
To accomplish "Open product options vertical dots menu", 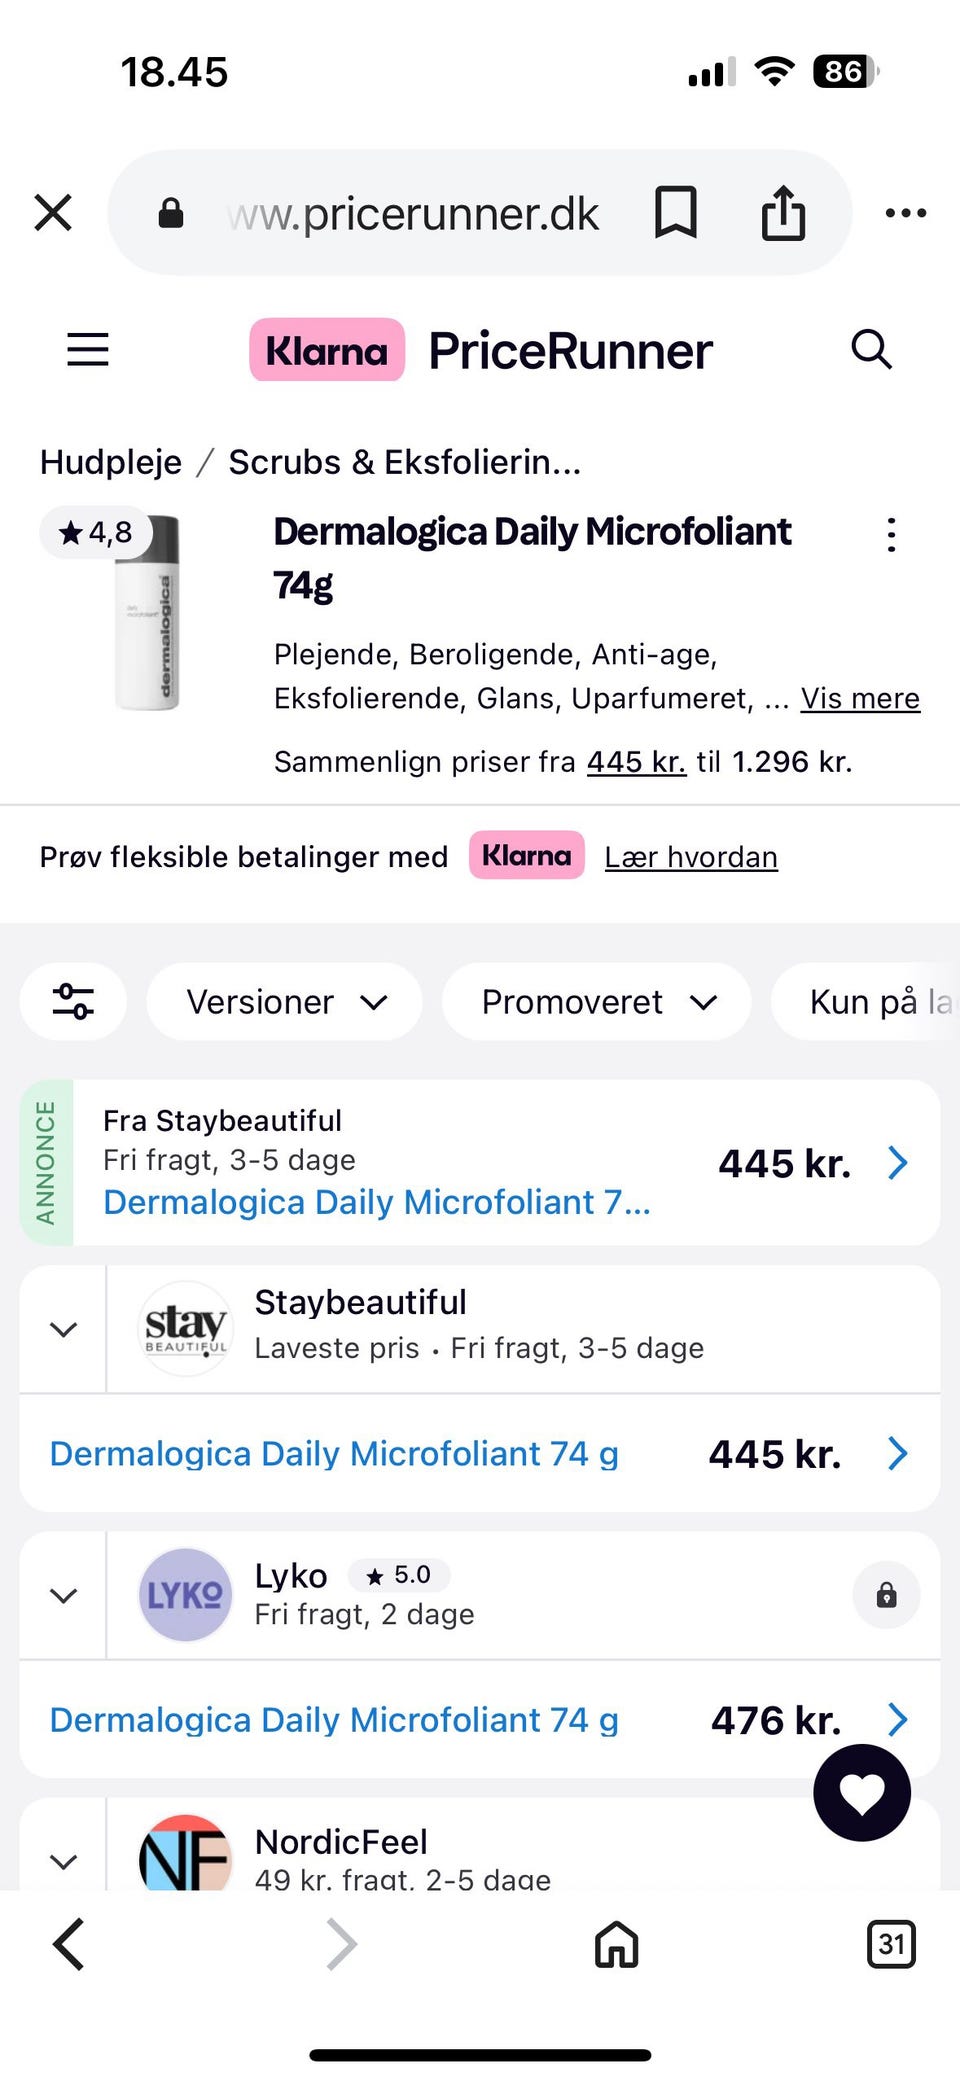I will [x=891, y=535].
